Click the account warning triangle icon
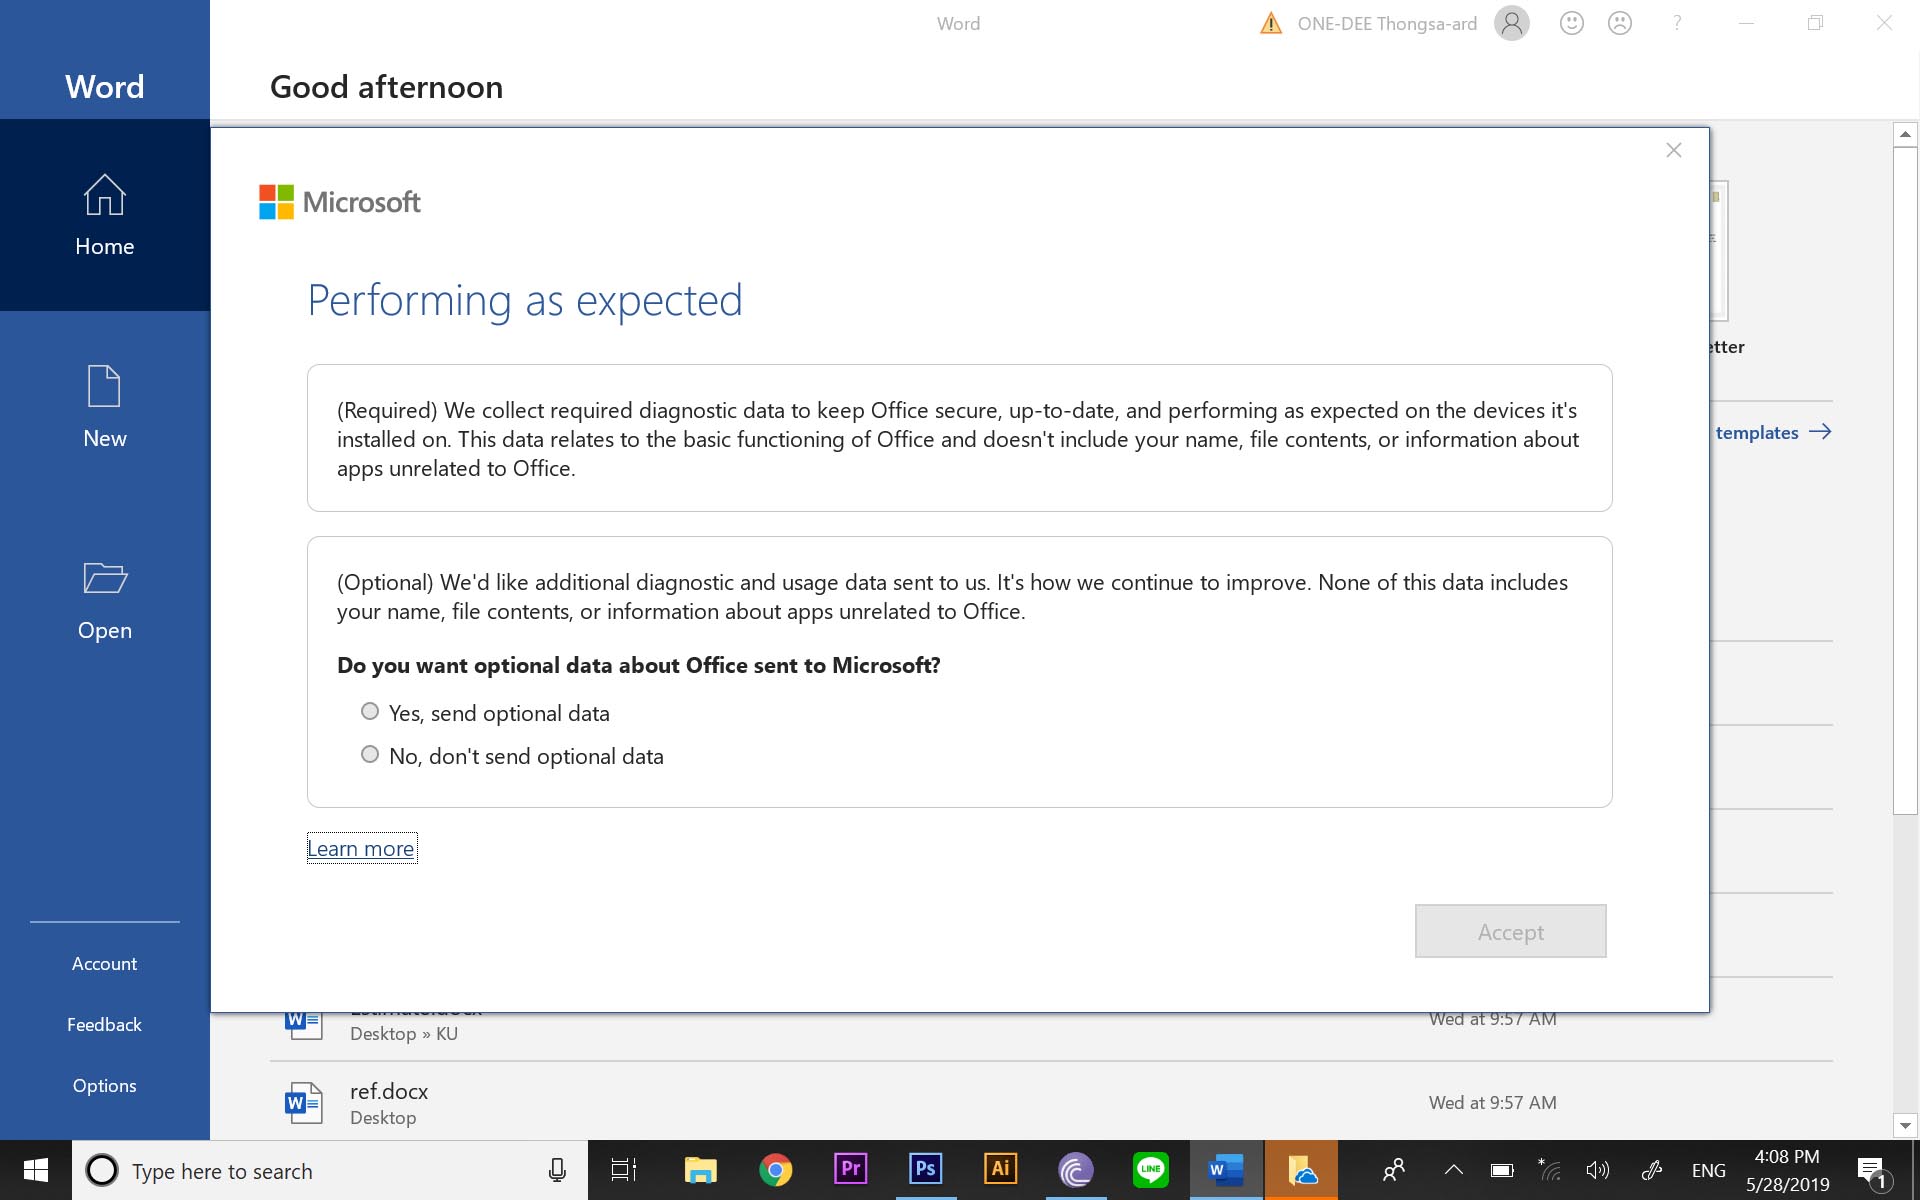Viewport: 1920px width, 1200px height. 1270,23
